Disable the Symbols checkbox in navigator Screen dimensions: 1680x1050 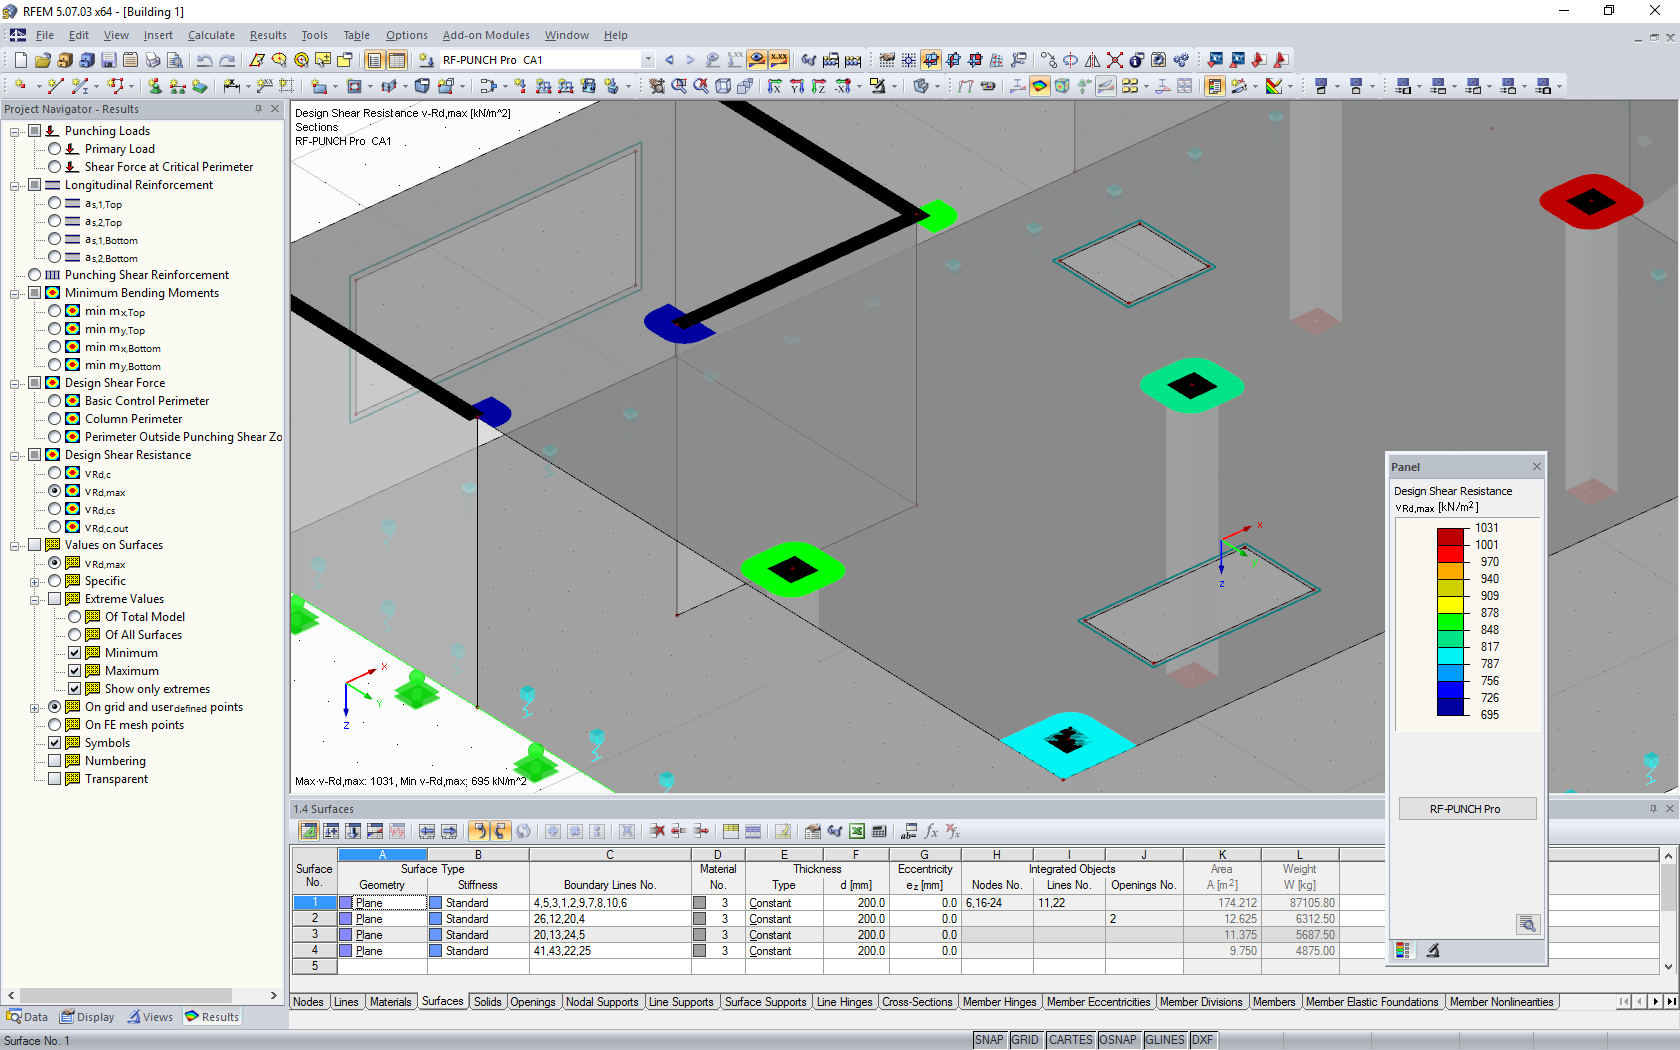[54, 742]
